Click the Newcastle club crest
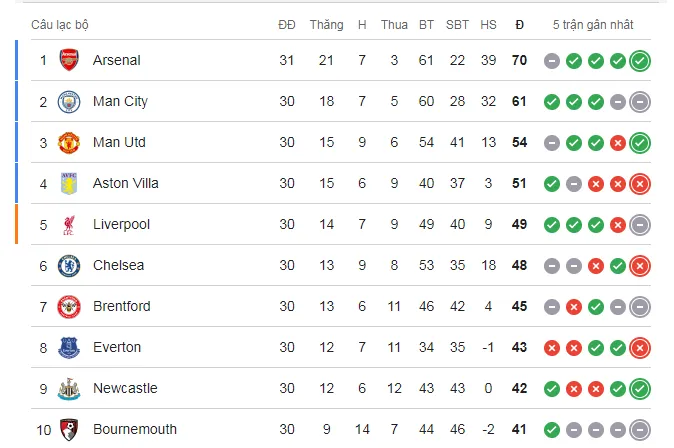 69,388
